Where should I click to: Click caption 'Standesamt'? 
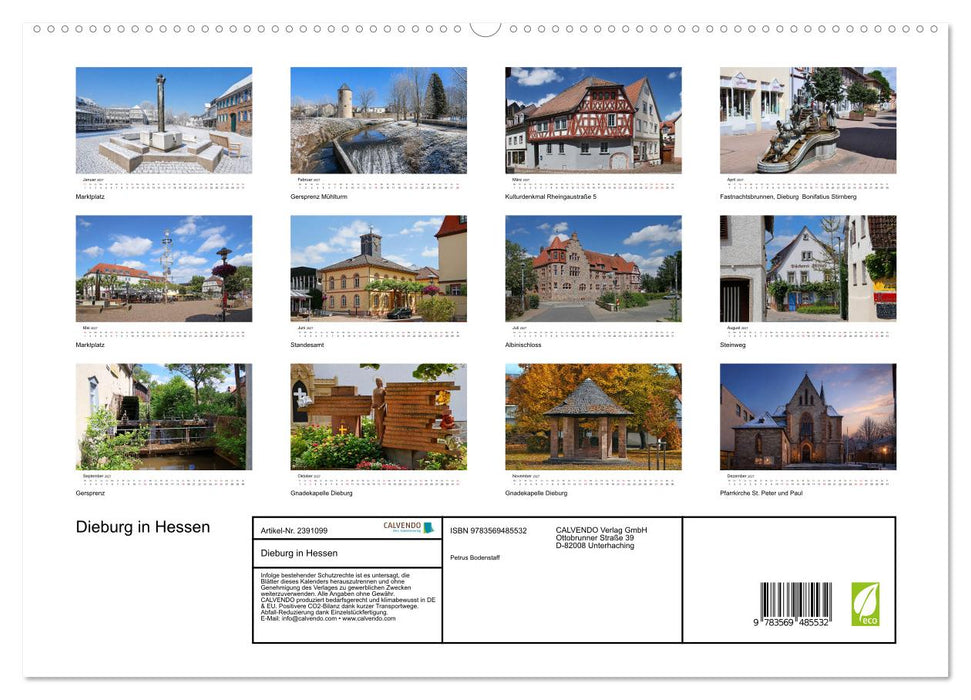(x=307, y=345)
